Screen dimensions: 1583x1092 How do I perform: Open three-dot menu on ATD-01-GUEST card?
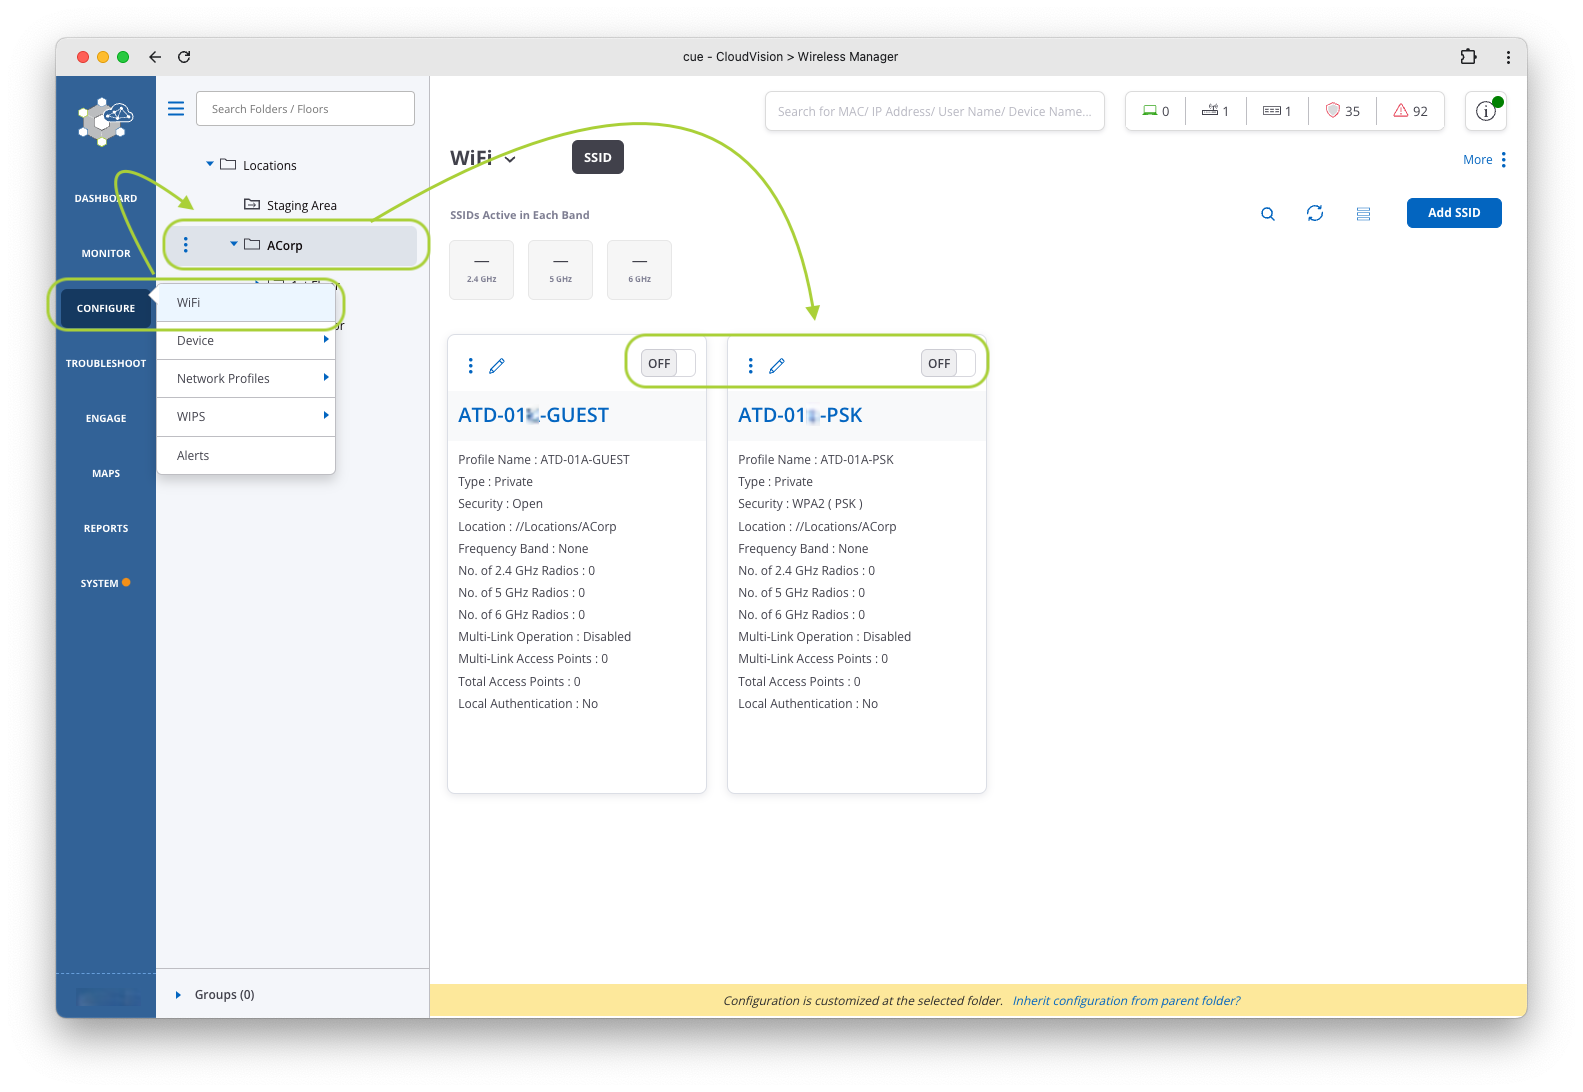point(471,366)
